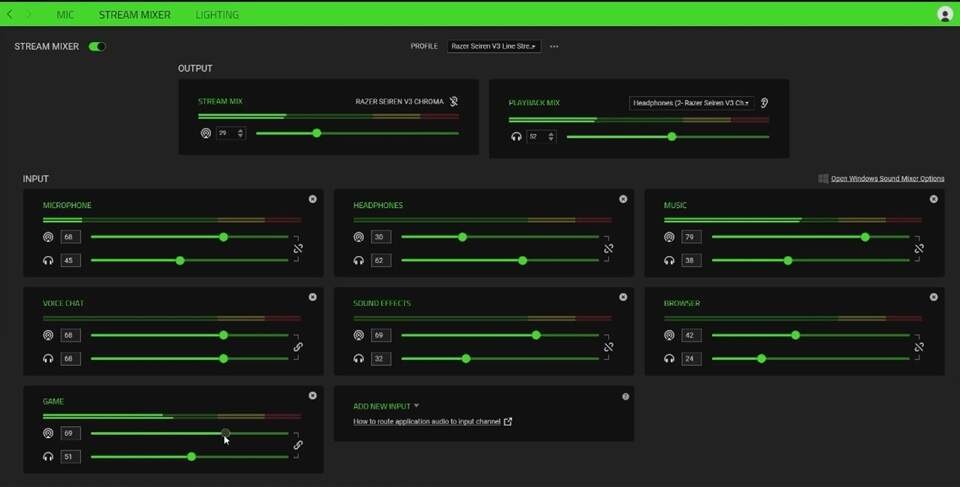Switch to the MIC tab
Viewport: 960px width, 487px height.
point(65,14)
